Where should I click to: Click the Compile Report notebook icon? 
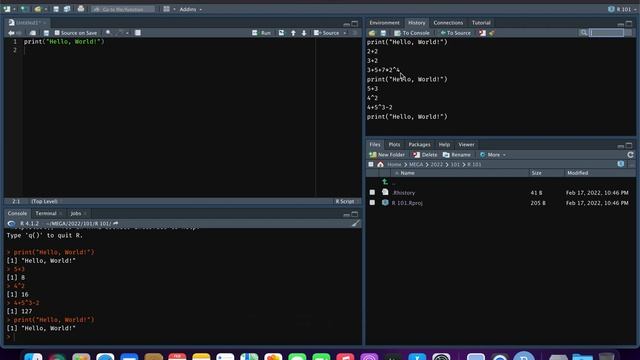pyautogui.click(x=138, y=33)
